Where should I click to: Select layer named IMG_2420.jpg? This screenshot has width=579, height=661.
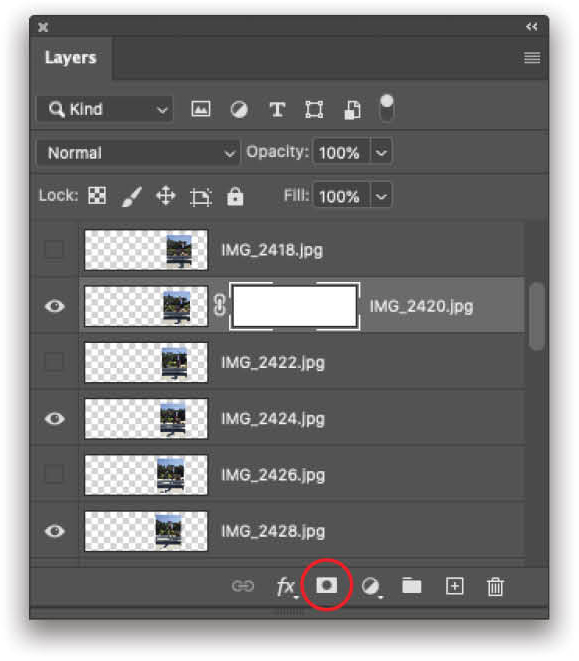click(x=421, y=306)
